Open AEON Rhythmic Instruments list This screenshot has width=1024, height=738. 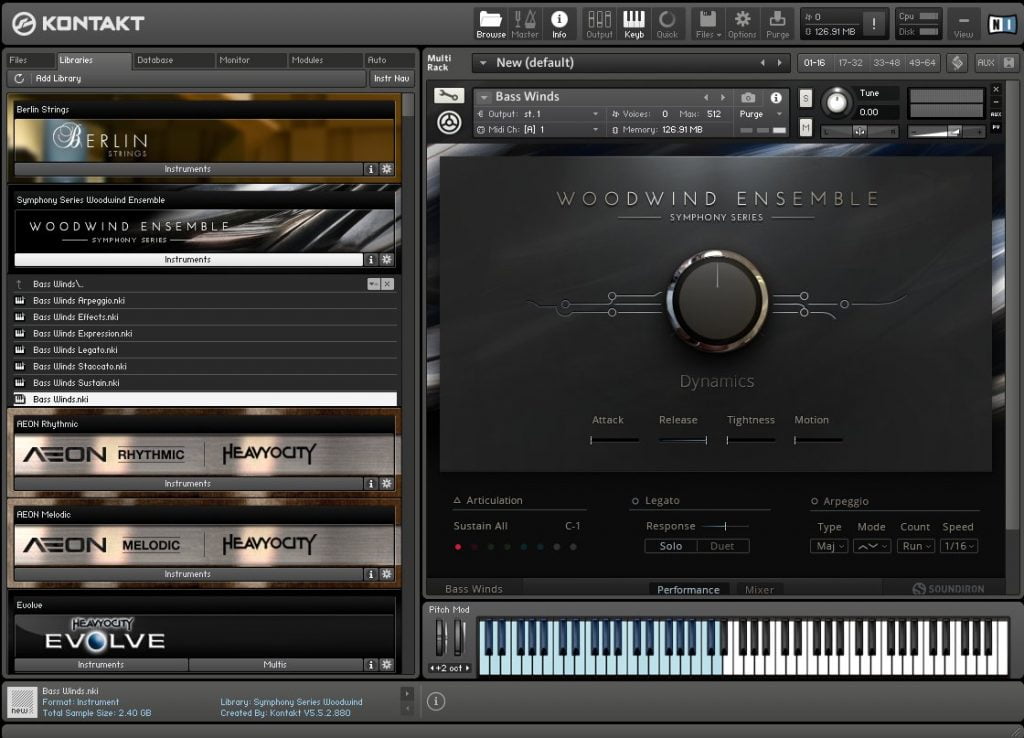188,484
